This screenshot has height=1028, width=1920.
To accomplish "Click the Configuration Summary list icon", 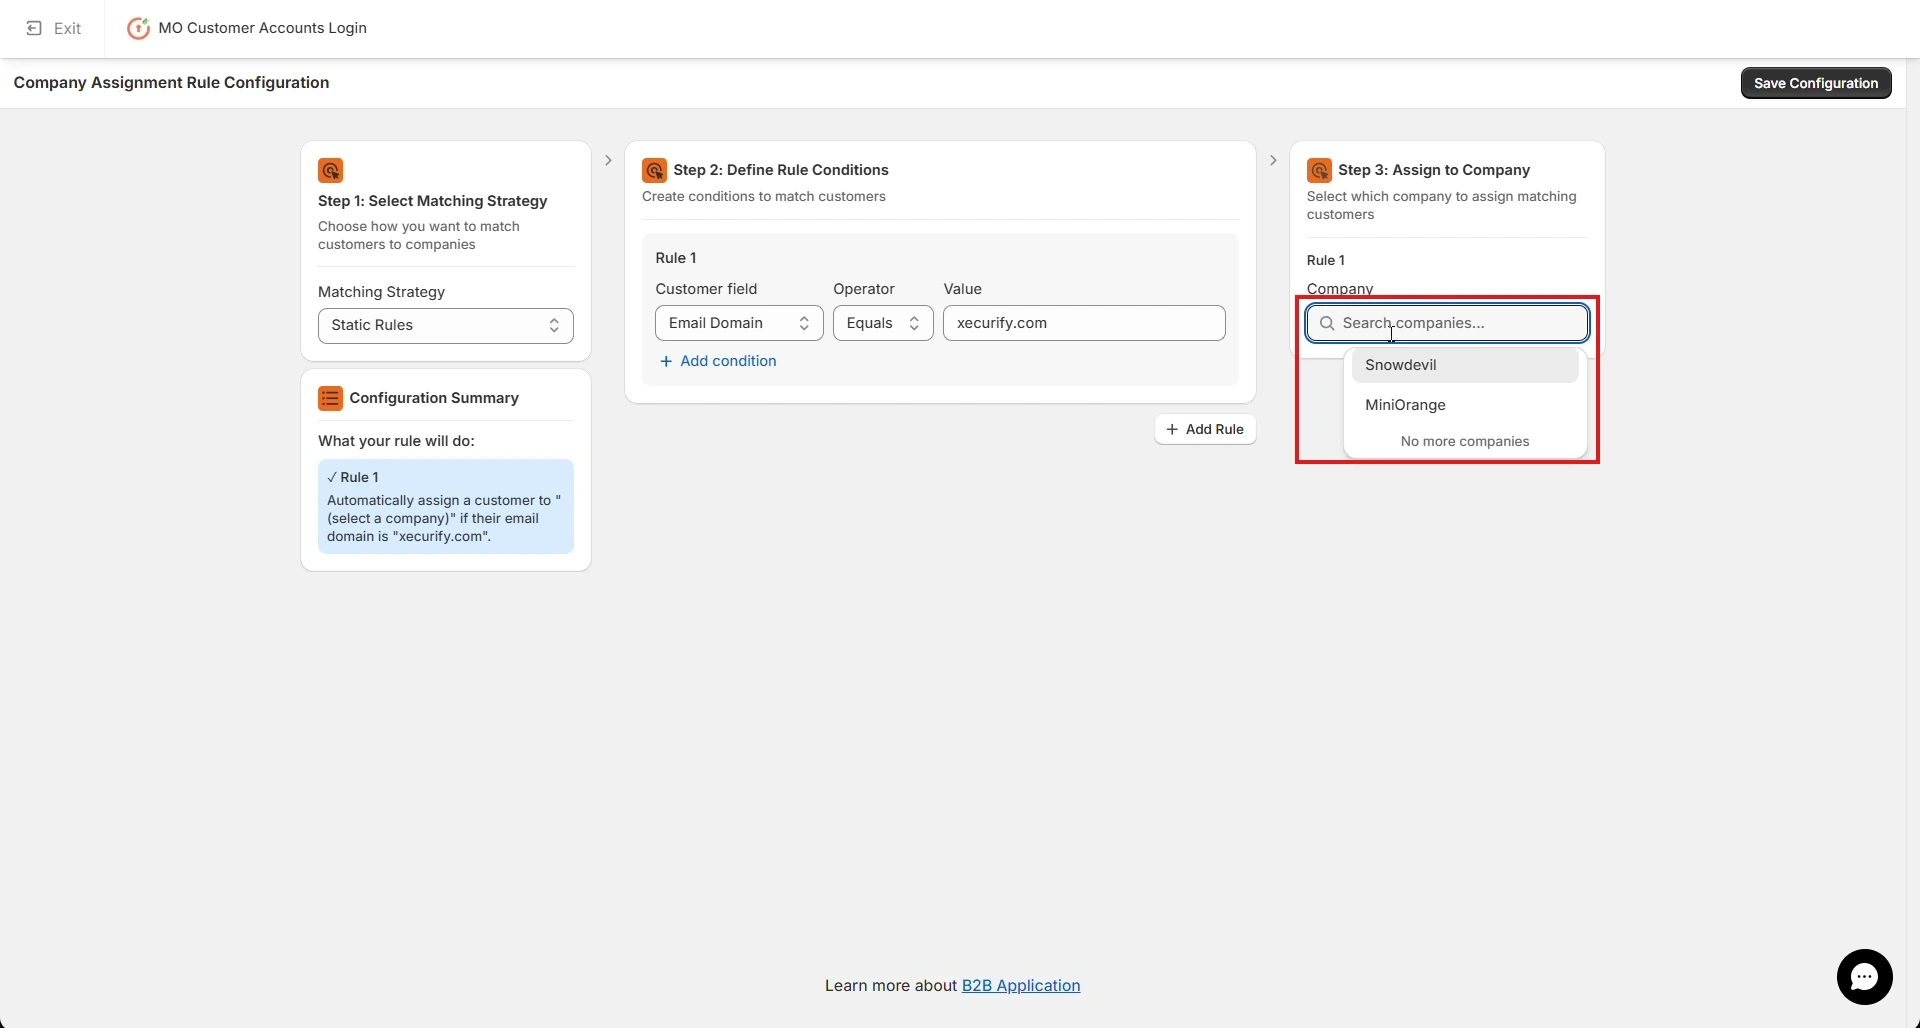I will click(330, 398).
